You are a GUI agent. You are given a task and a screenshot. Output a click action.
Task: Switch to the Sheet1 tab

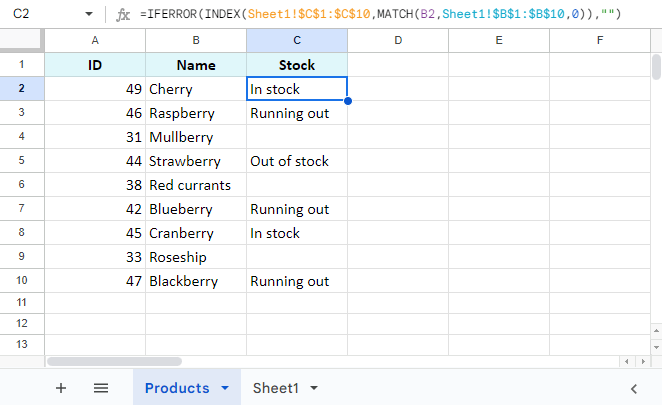click(x=275, y=388)
